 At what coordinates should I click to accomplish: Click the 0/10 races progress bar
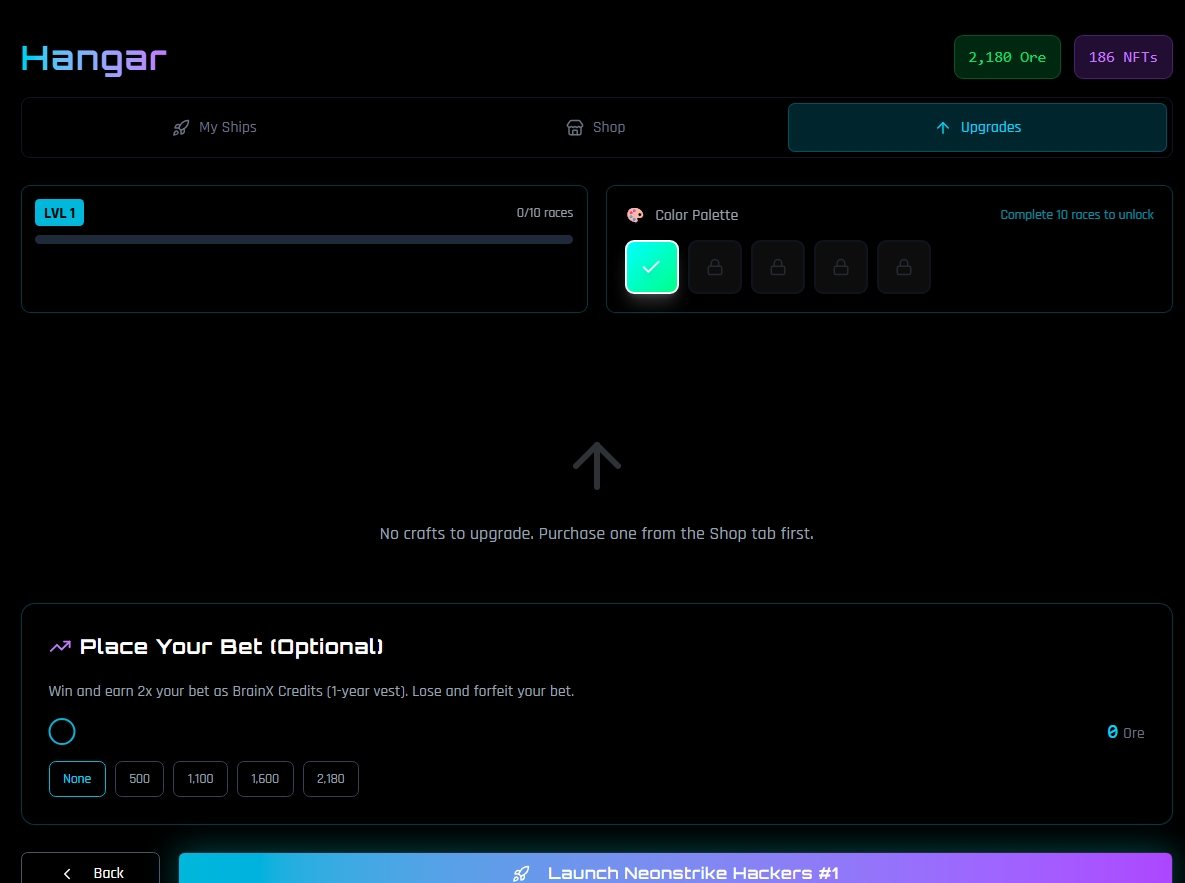tap(304, 240)
